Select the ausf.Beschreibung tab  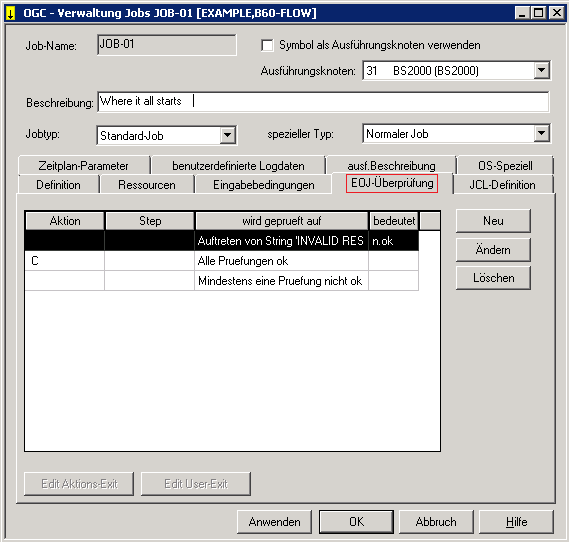point(391,165)
